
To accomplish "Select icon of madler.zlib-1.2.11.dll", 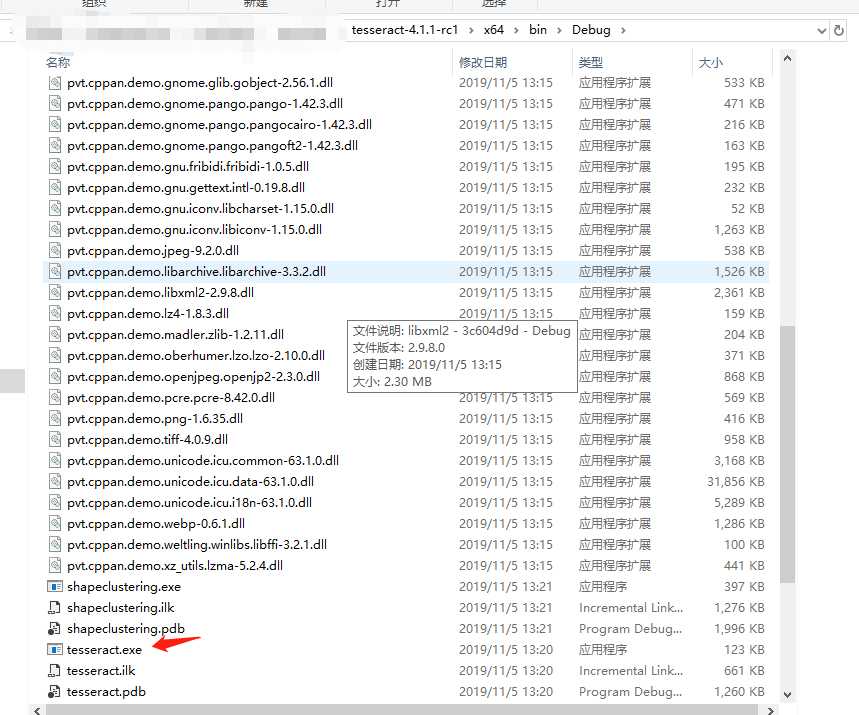I will pyautogui.click(x=55, y=334).
